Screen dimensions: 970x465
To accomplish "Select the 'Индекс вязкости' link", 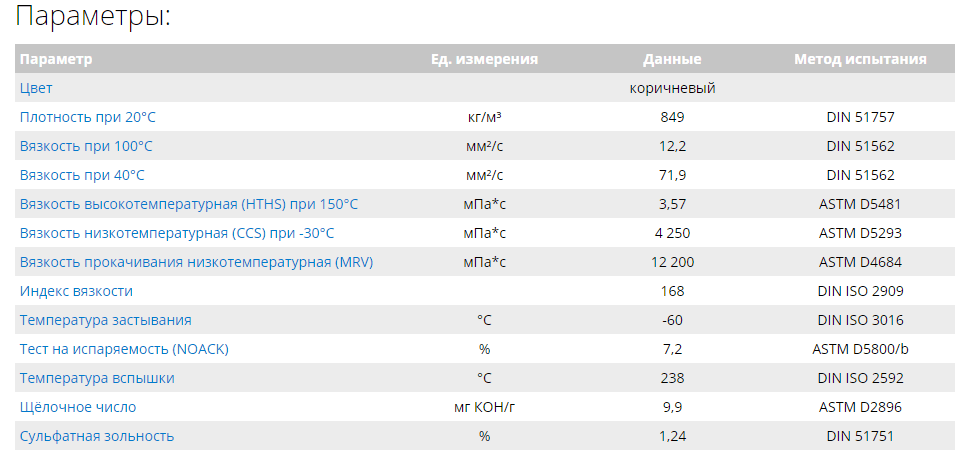I will click(76, 291).
